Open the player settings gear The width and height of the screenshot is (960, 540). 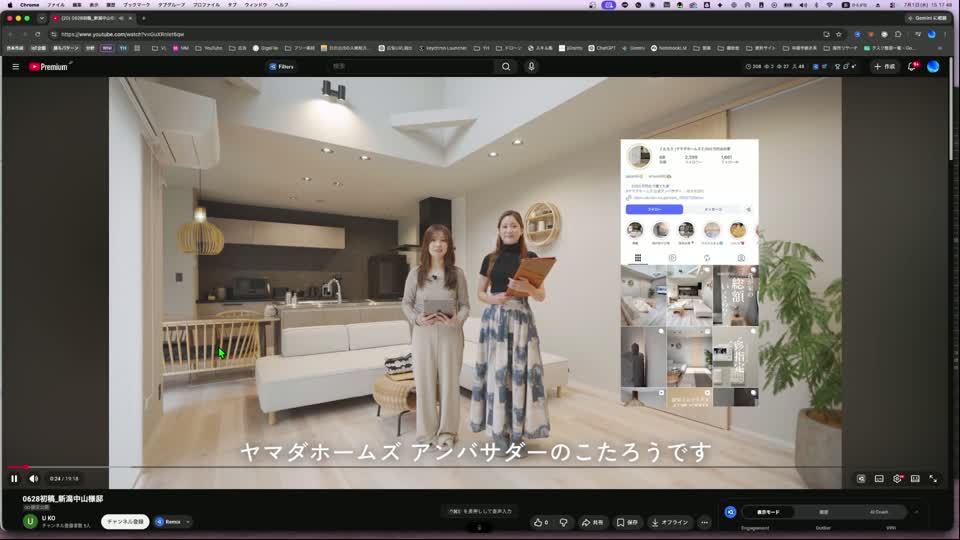click(x=897, y=479)
